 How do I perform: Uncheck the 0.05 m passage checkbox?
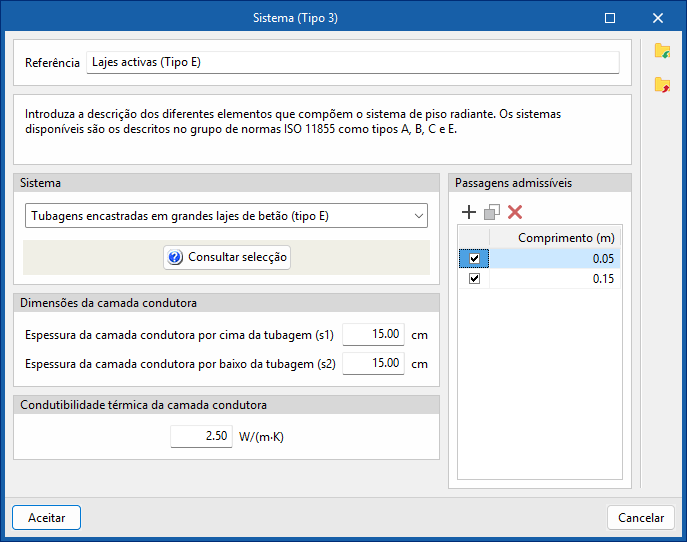pos(474,259)
